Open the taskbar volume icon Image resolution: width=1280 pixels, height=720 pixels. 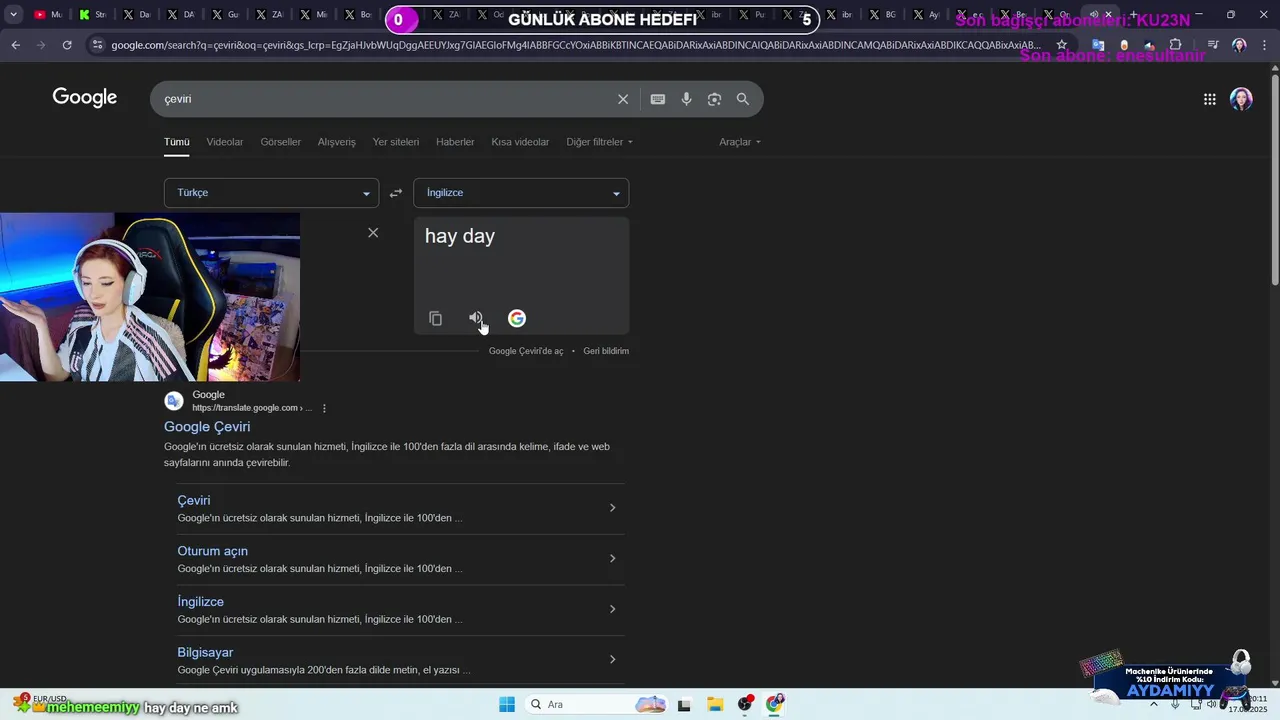point(1211,704)
